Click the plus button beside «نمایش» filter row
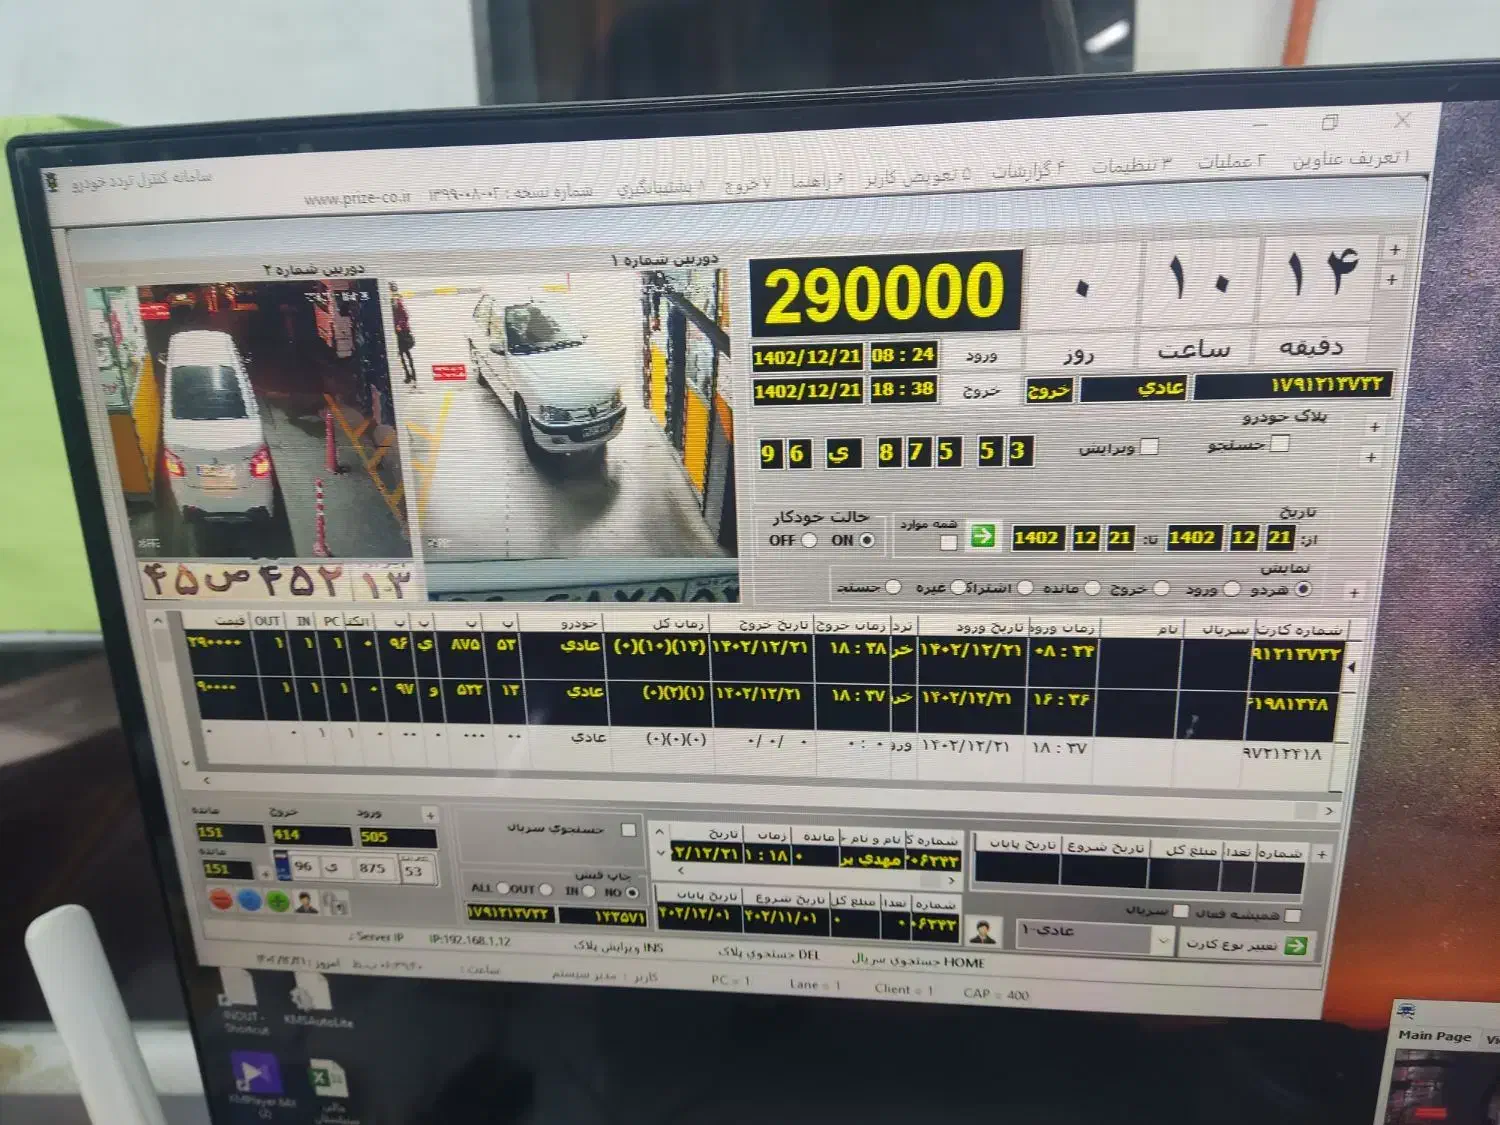1500x1125 pixels. (1354, 593)
